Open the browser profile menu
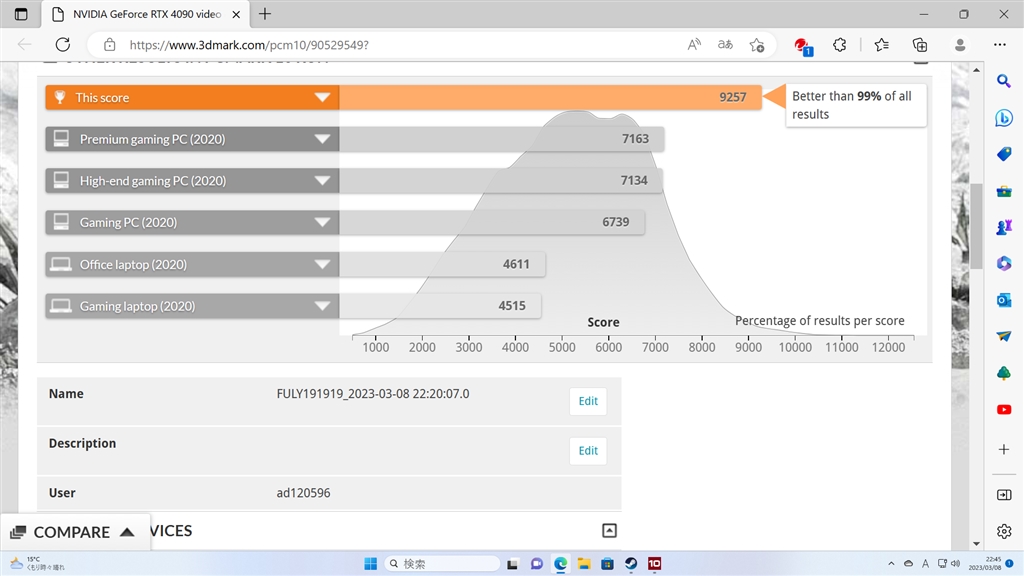1024x576 pixels. (x=960, y=44)
